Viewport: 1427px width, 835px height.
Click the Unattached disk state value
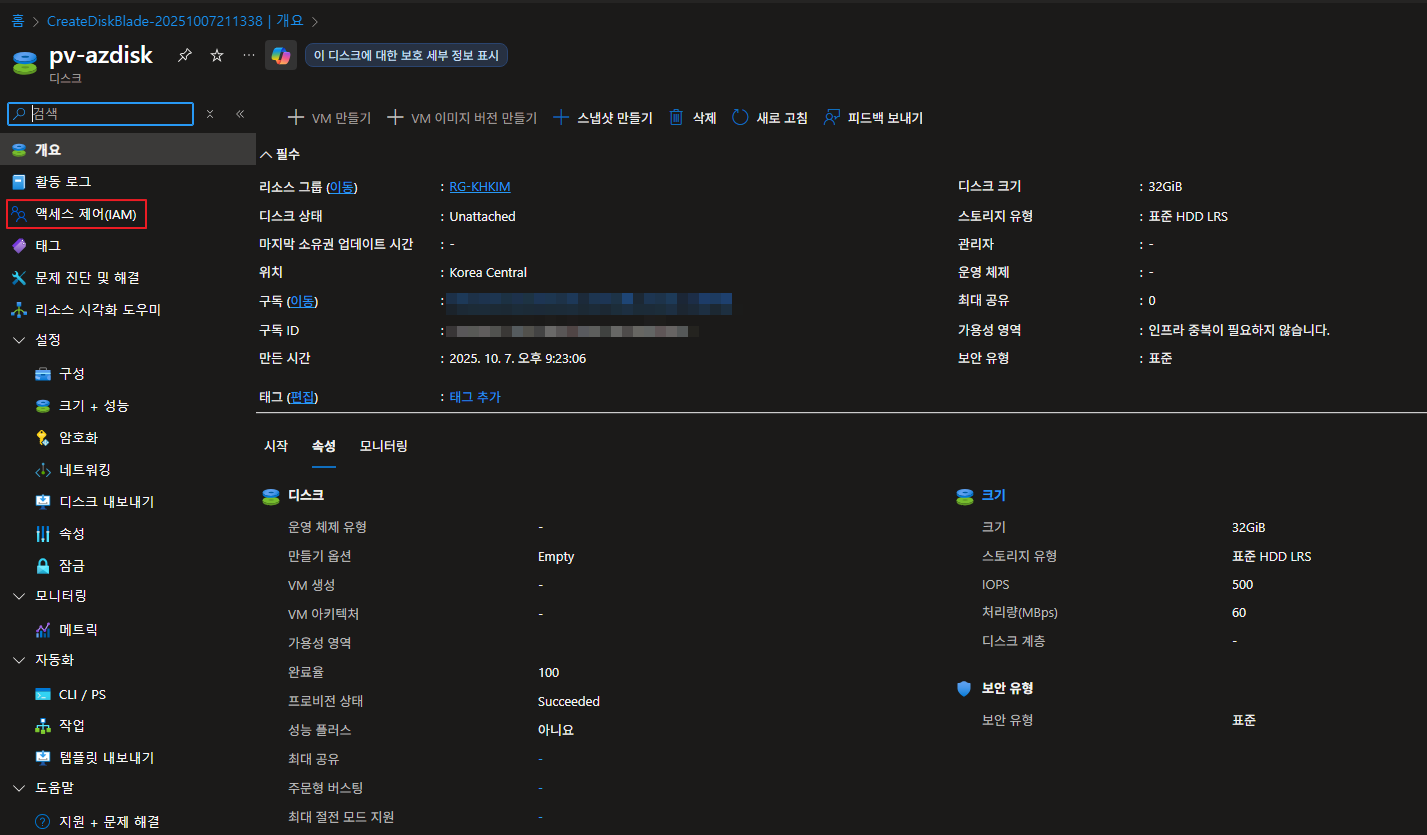482,216
